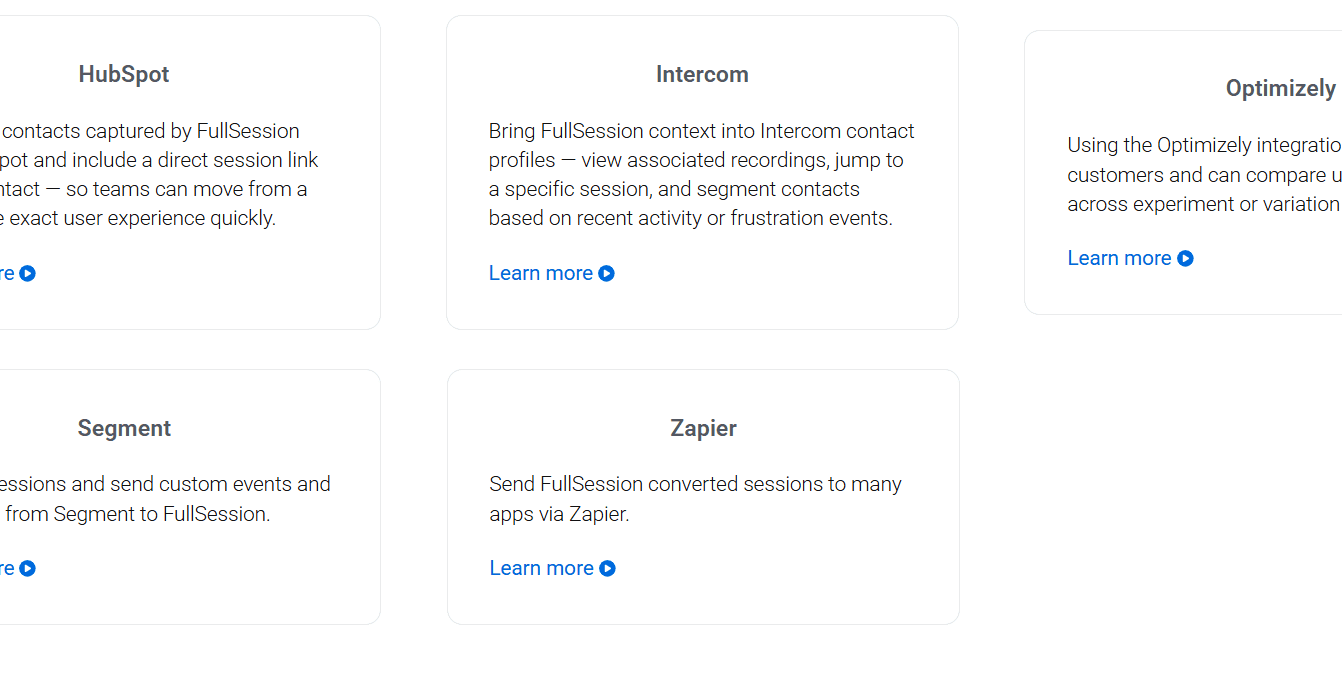Select the HubSpot card heading

[x=124, y=74]
